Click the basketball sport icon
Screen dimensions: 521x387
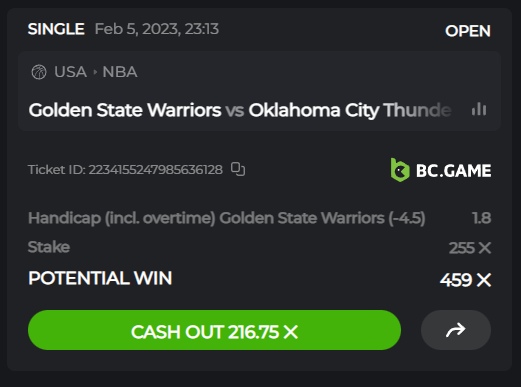(x=39, y=72)
